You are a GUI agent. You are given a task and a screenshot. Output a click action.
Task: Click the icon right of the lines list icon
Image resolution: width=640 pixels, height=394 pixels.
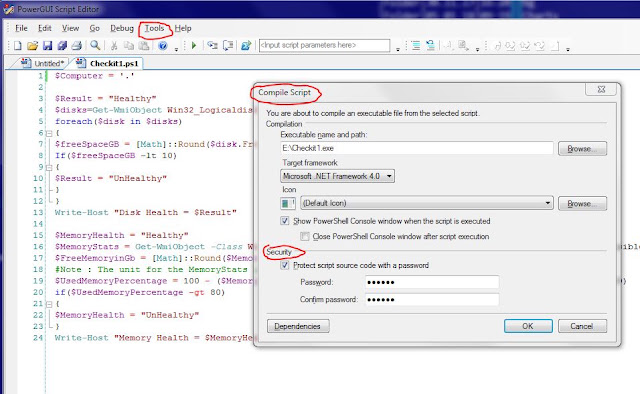pos(430,45)
